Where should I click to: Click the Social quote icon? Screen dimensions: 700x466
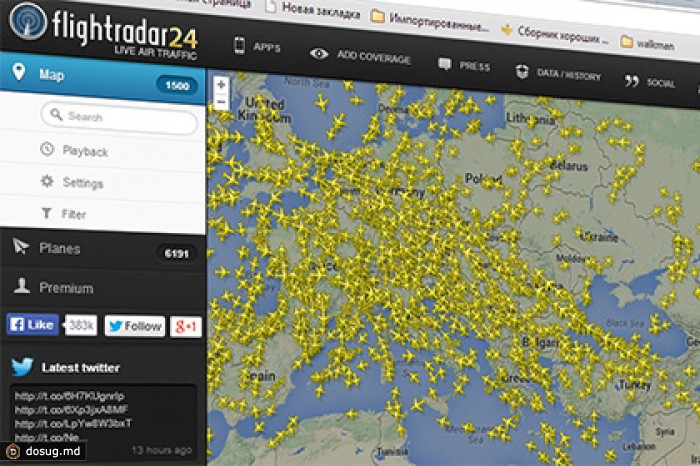pos(631,81)
